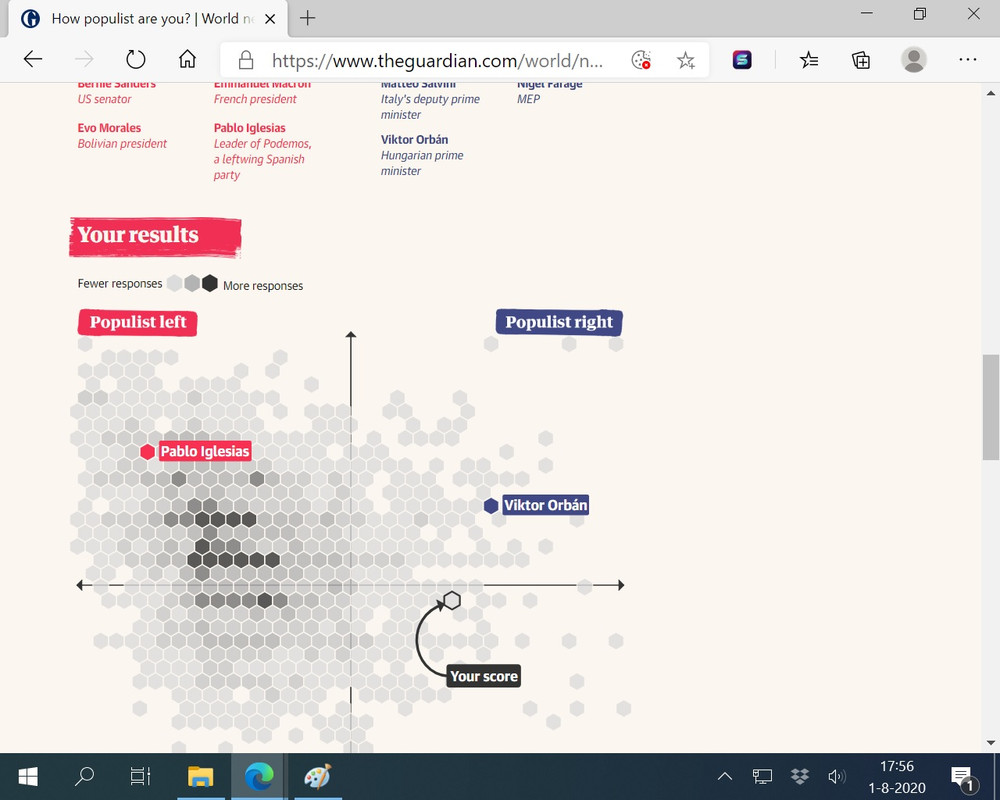Click the More responses legend text

263,286
